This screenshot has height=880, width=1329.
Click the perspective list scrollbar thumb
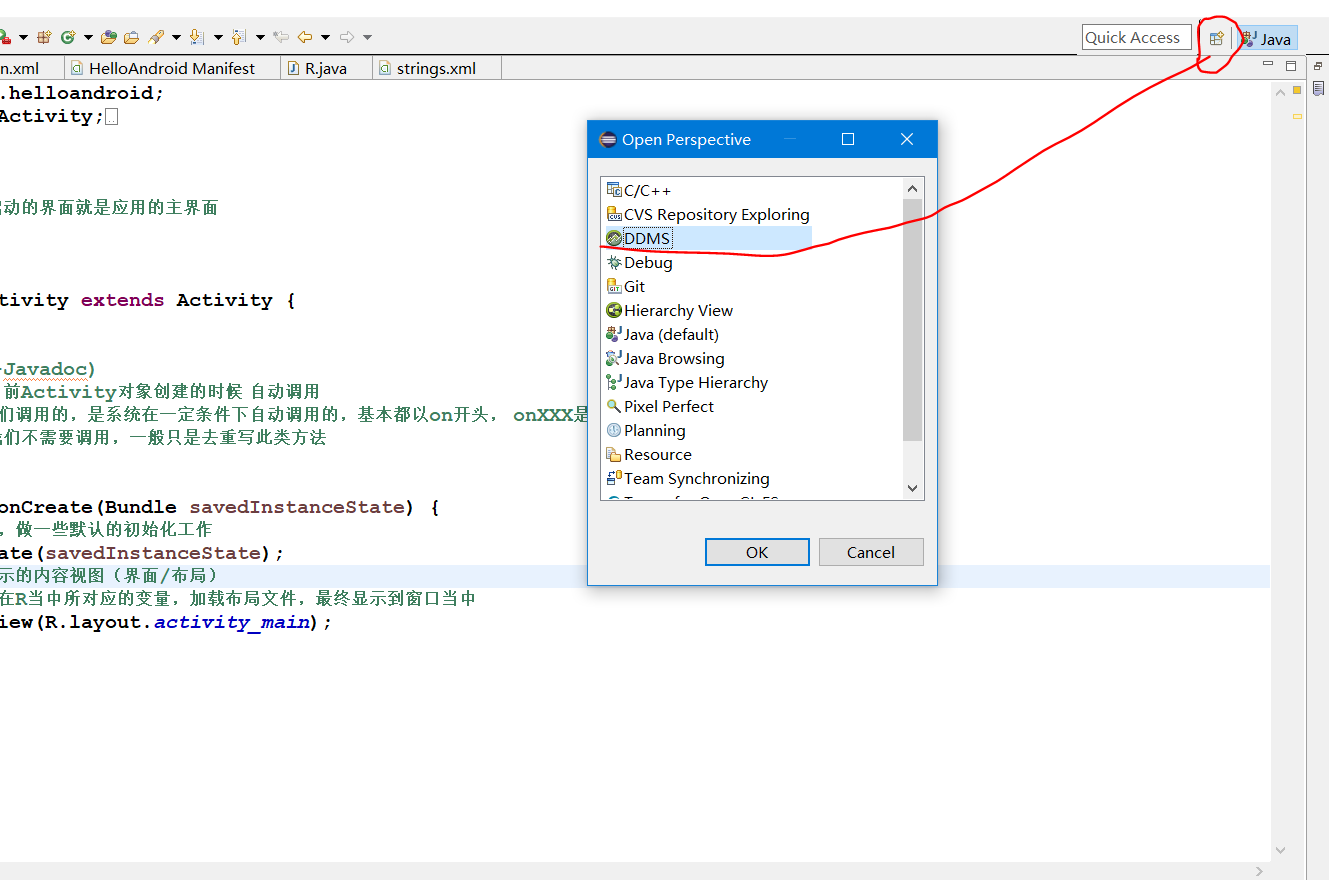[912, 319]
